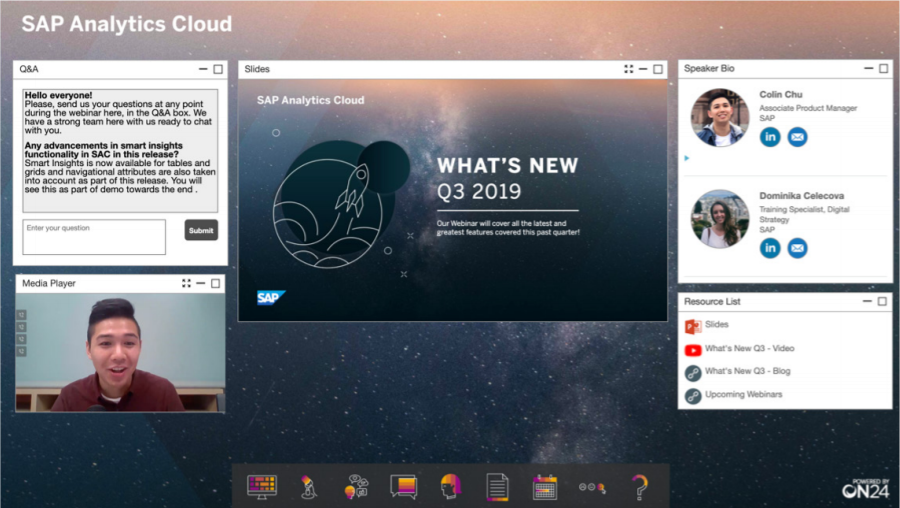Maximize the Speaker Bio window

click(883, 68)
